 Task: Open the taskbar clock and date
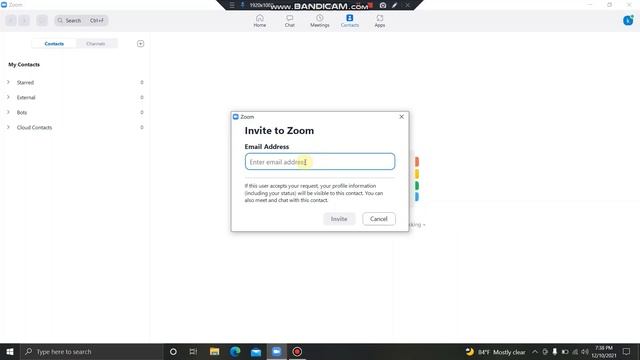(x=604, y=352)
